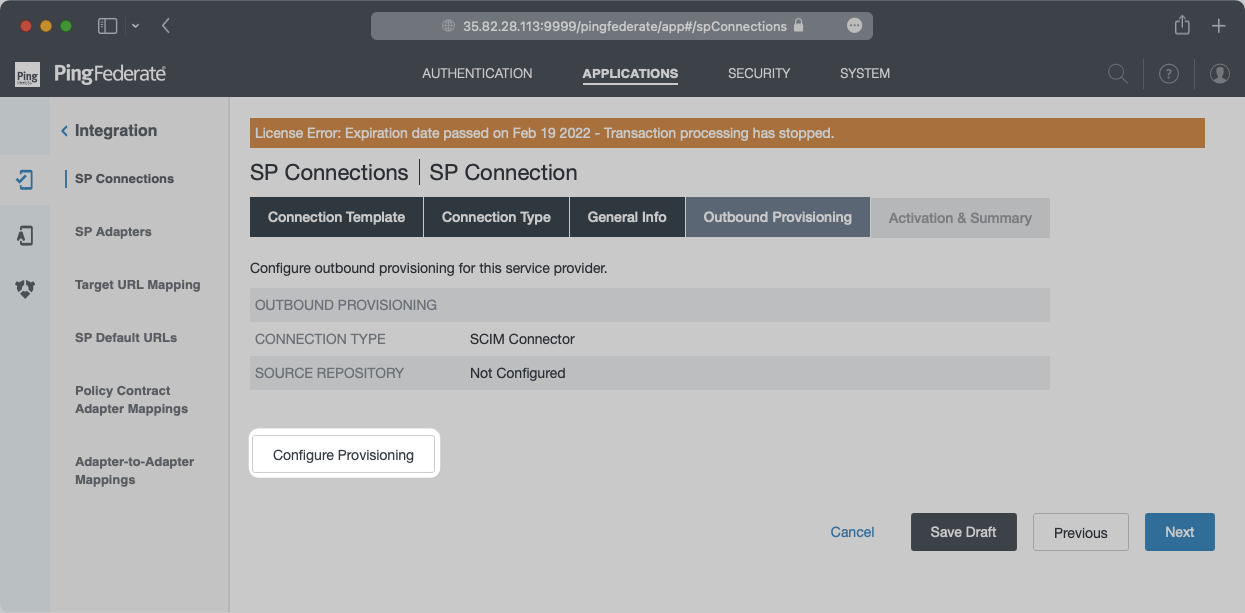
Task: Toggle the browser sidebar panel
Action: pyautogui.click(x=107, y=26)
